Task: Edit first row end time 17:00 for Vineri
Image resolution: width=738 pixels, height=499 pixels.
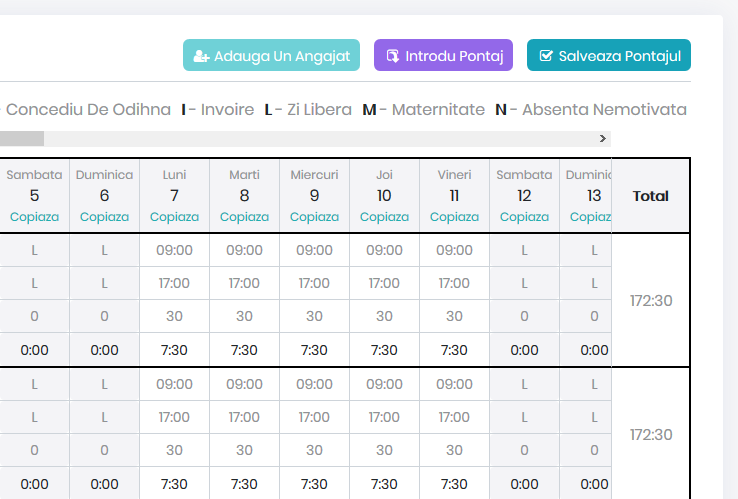Action: [x=454, y=283]
